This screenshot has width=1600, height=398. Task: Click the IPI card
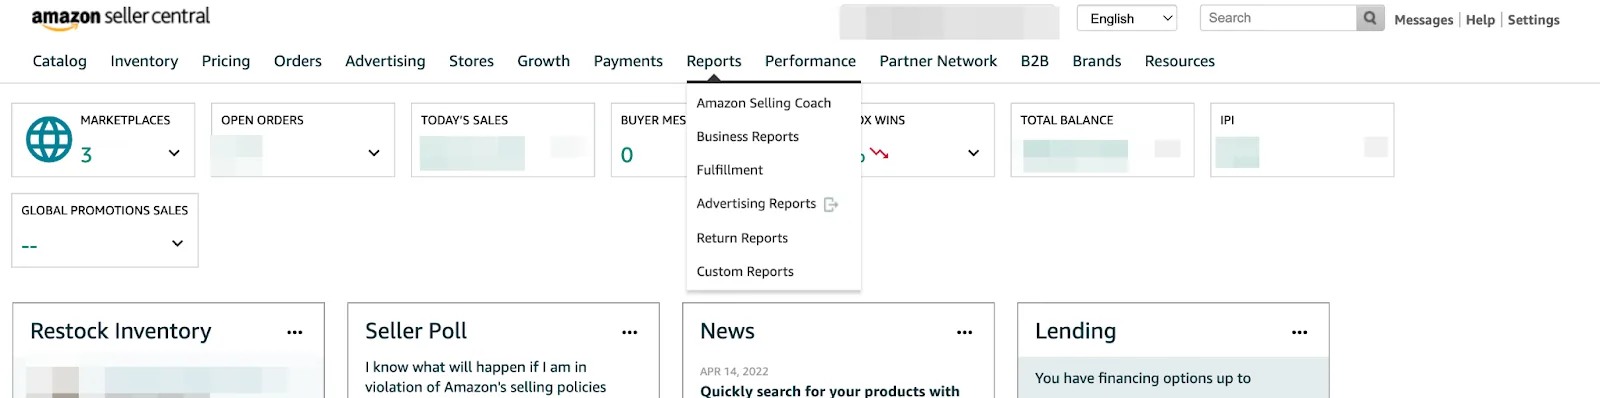(1302, 140)
